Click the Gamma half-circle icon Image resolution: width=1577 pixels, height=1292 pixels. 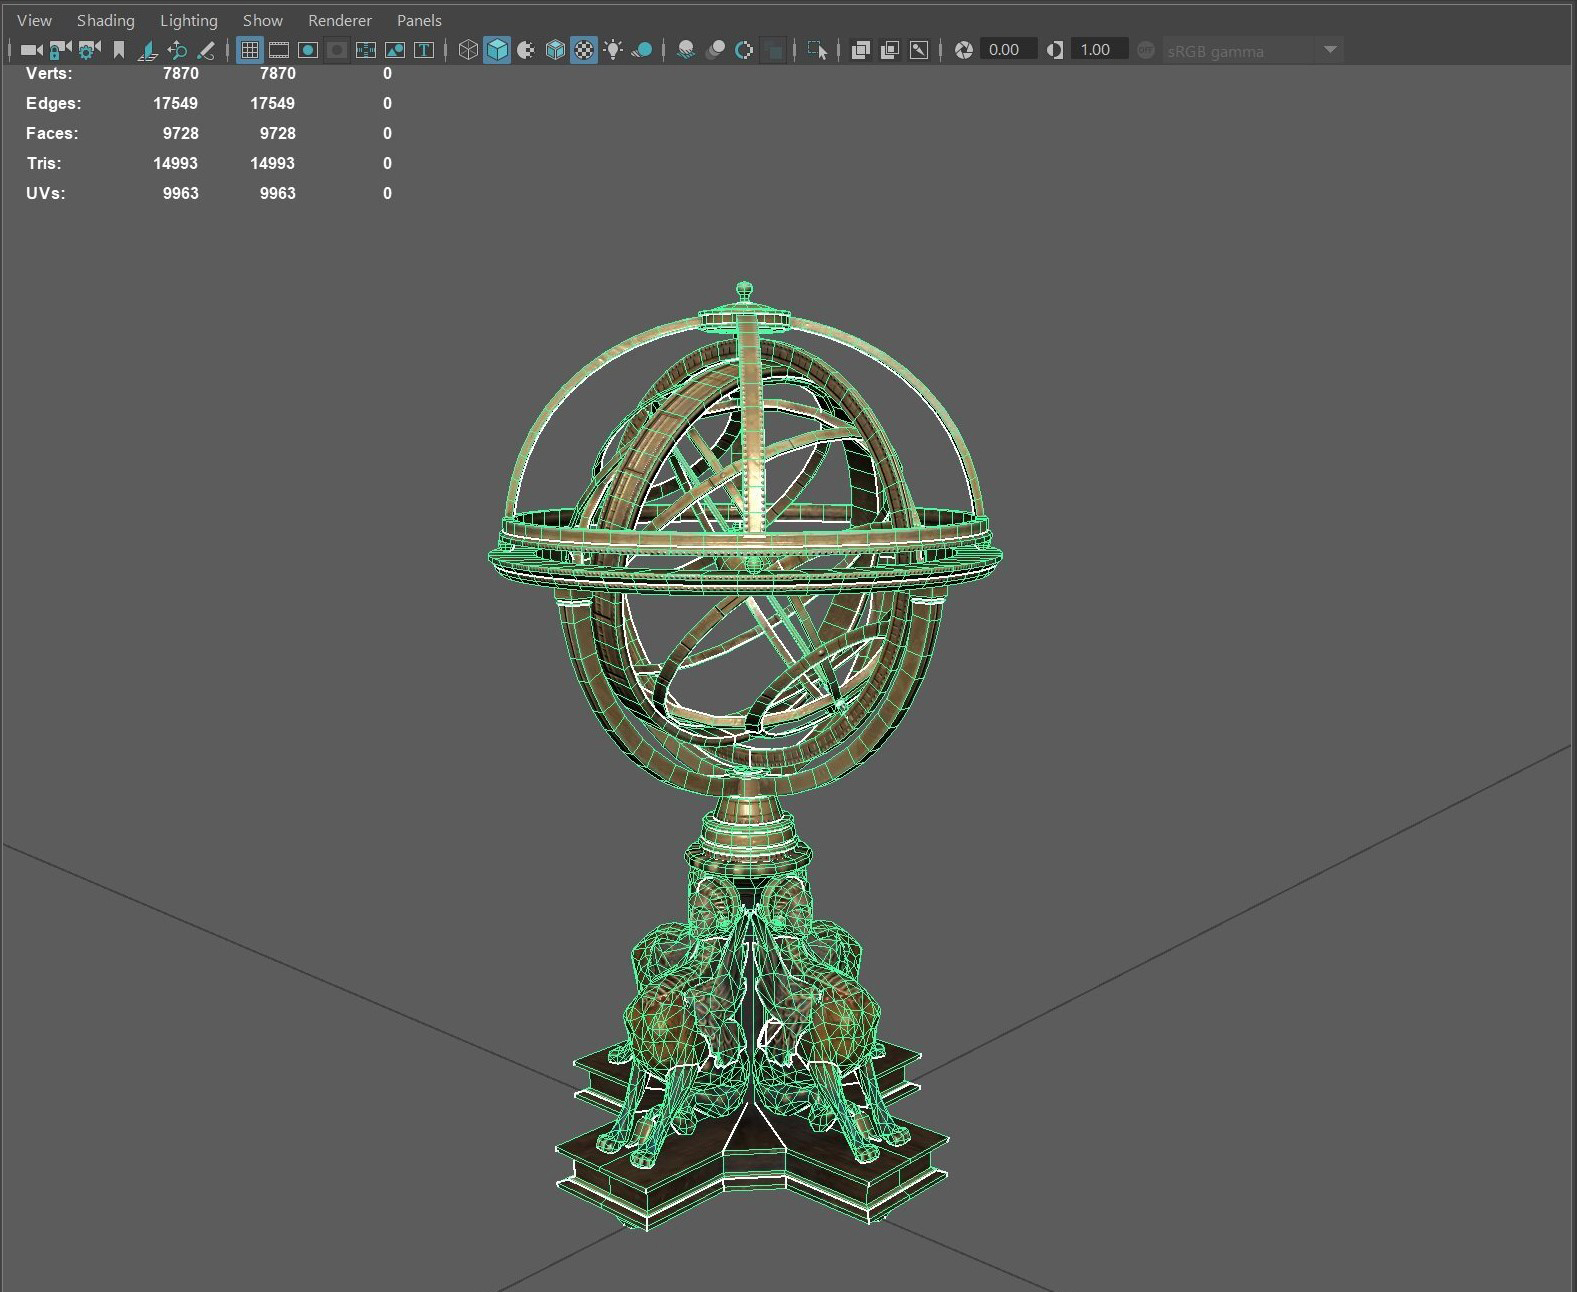pos(1055,50)
